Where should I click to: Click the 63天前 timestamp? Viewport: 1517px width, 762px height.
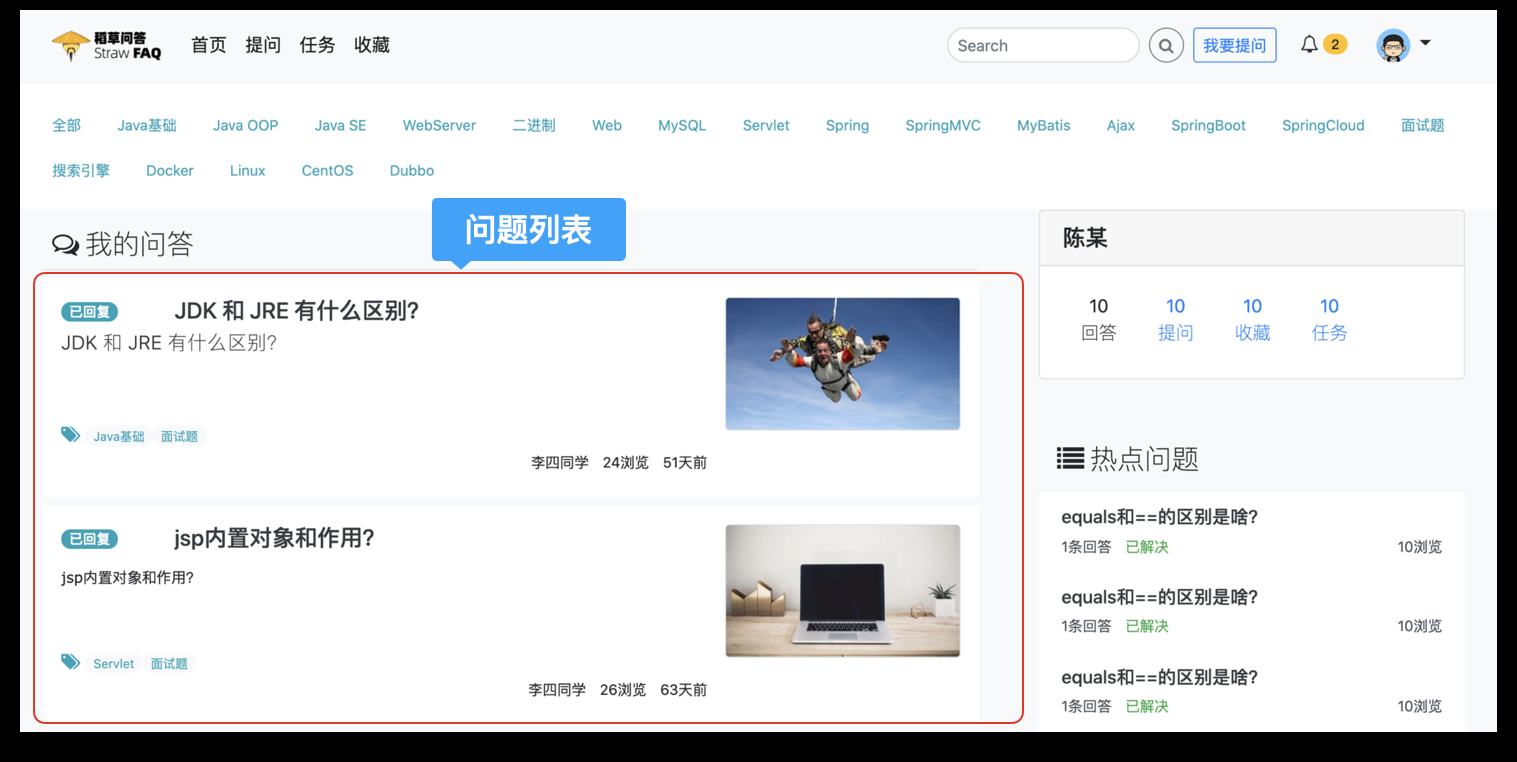click(684, 689)
